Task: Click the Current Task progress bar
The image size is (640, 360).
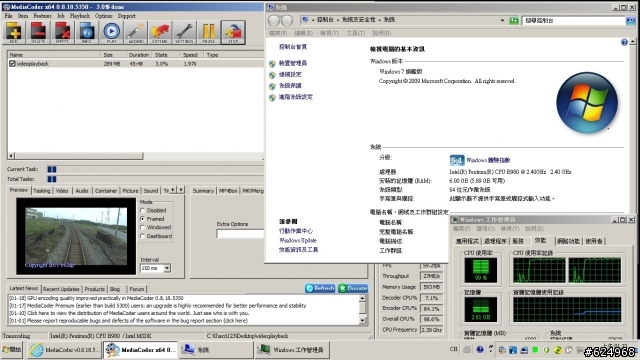Action: point(155,169)
